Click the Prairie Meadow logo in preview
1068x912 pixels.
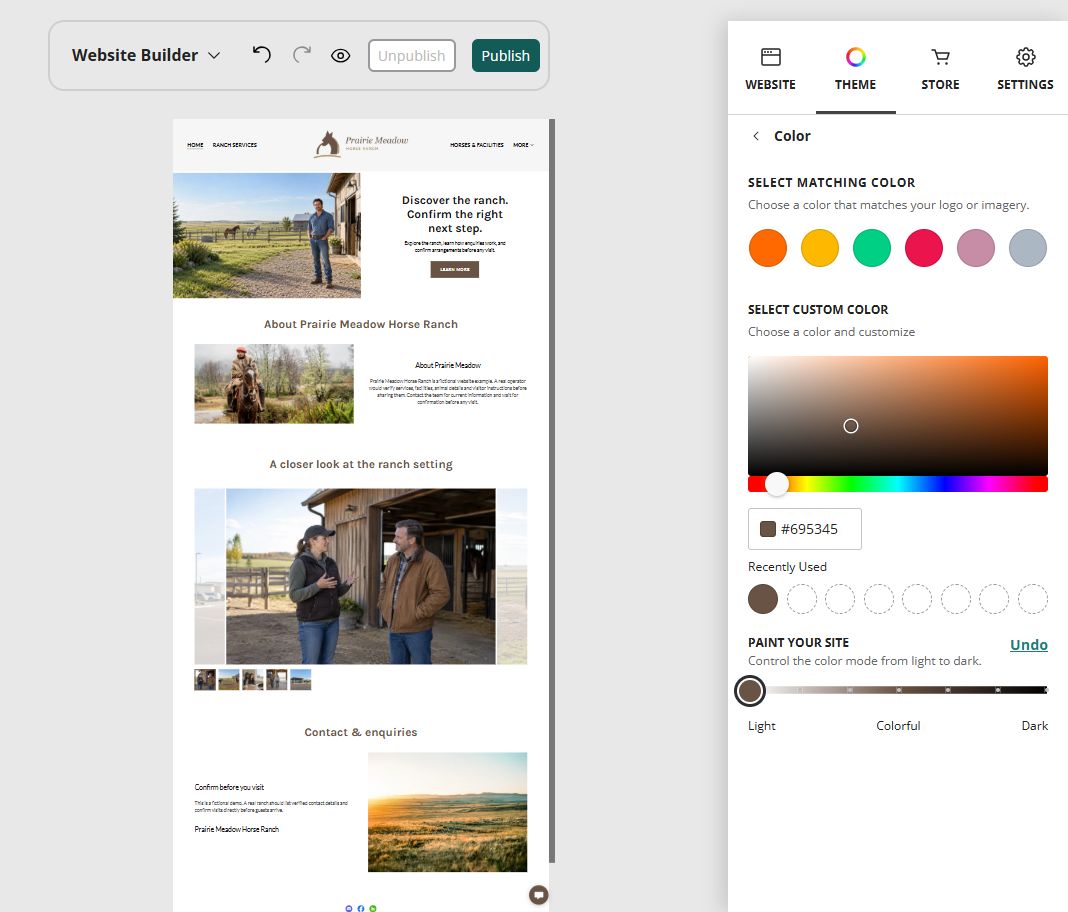point(361,144)
